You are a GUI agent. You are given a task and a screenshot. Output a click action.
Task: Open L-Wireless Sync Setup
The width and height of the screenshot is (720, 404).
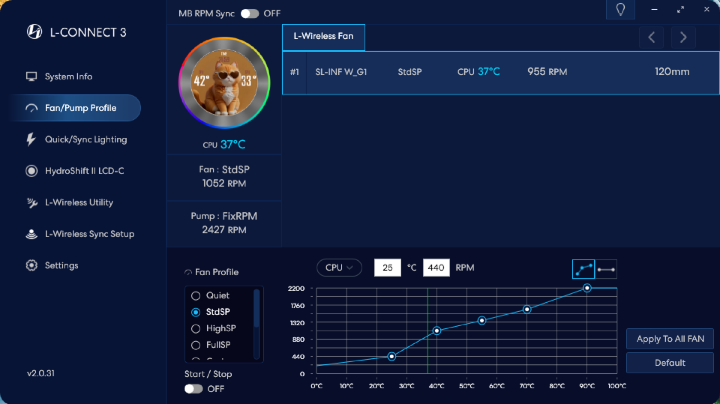(89, 234)
